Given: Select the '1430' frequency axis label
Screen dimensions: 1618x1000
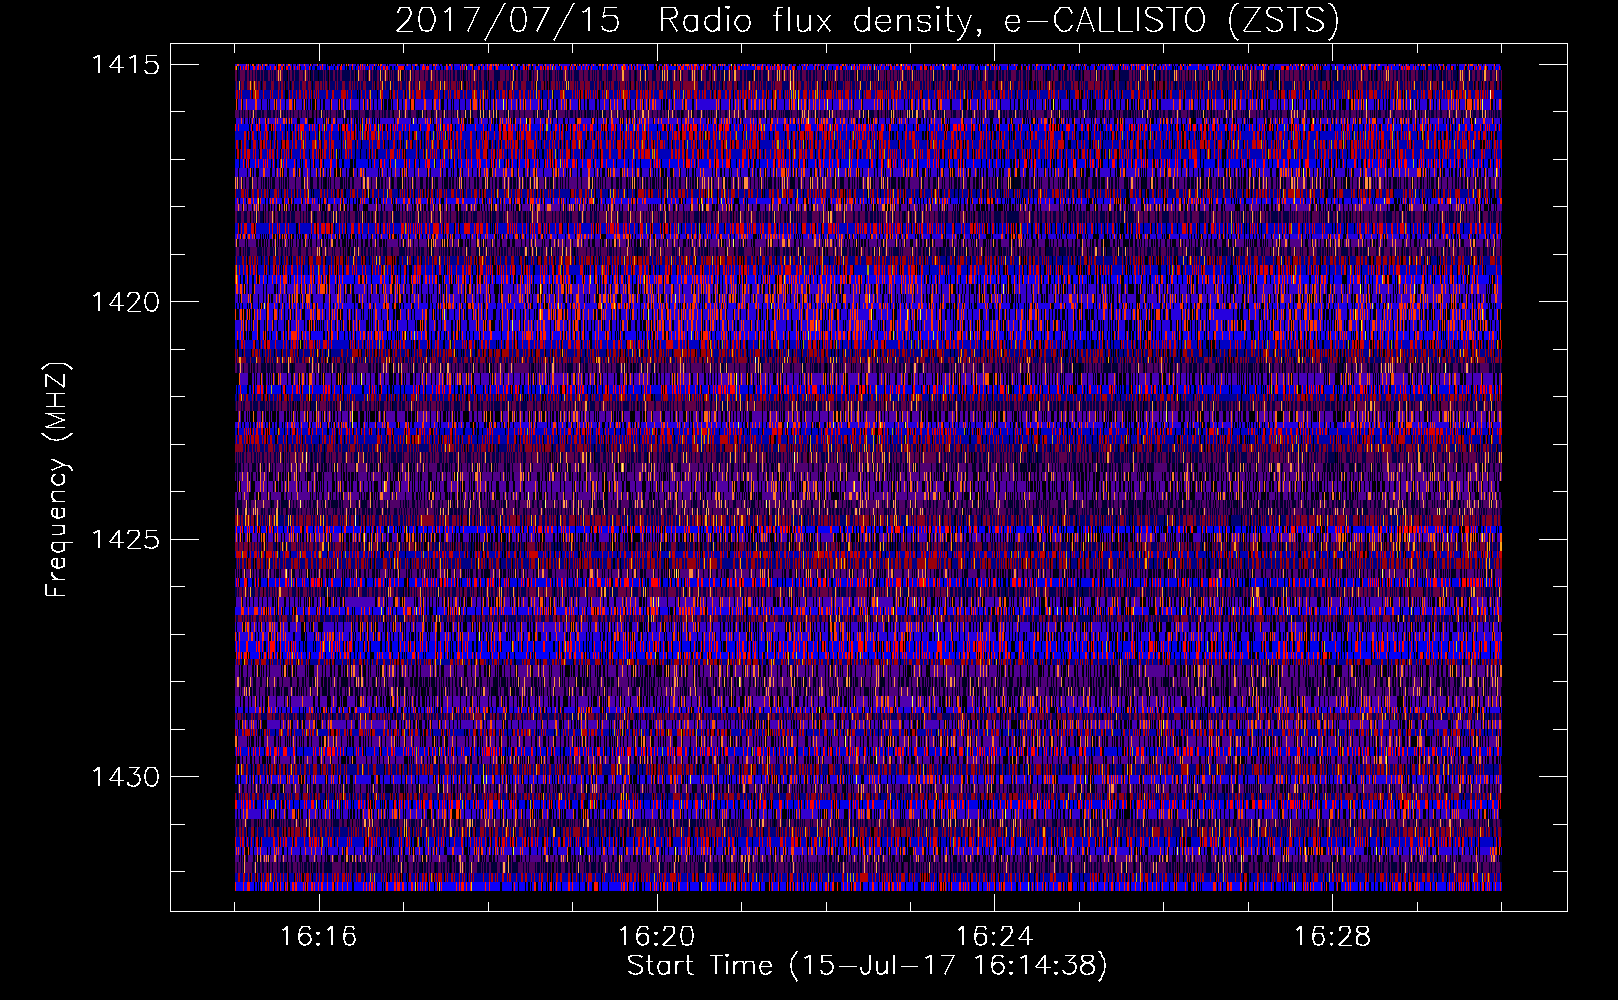Looking at the screenshot, I should 125,777.
